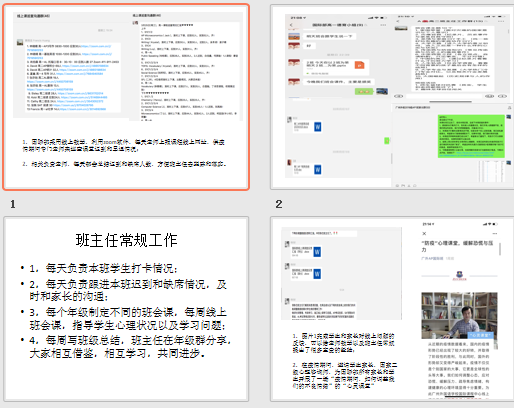Click the lower blue Word icon in slide 2
Image resolution: width=514 pixels, height=408 pixels.
coord(318,170)
